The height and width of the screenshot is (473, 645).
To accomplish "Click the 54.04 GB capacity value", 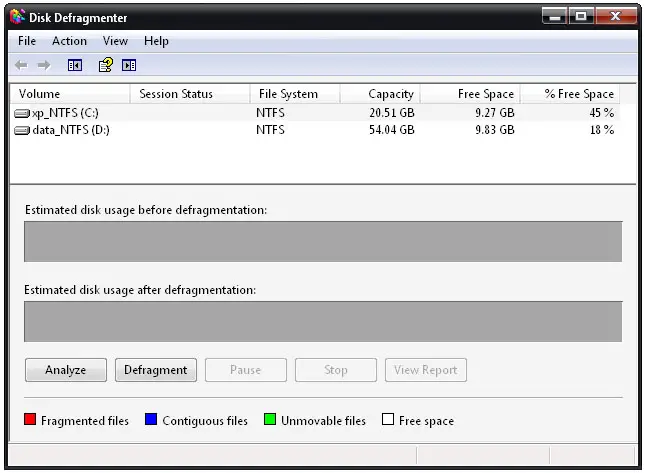I will 392,130.
